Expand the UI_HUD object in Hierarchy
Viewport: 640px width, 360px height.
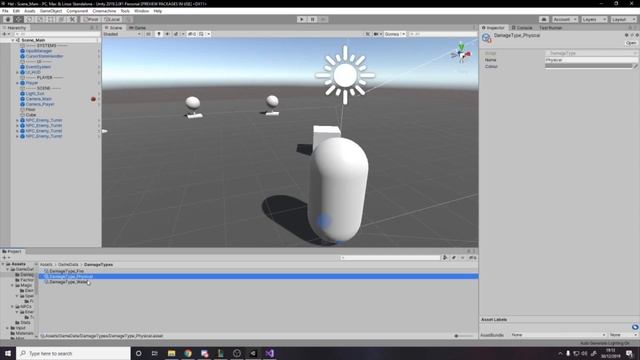click(x=18, y=72)
